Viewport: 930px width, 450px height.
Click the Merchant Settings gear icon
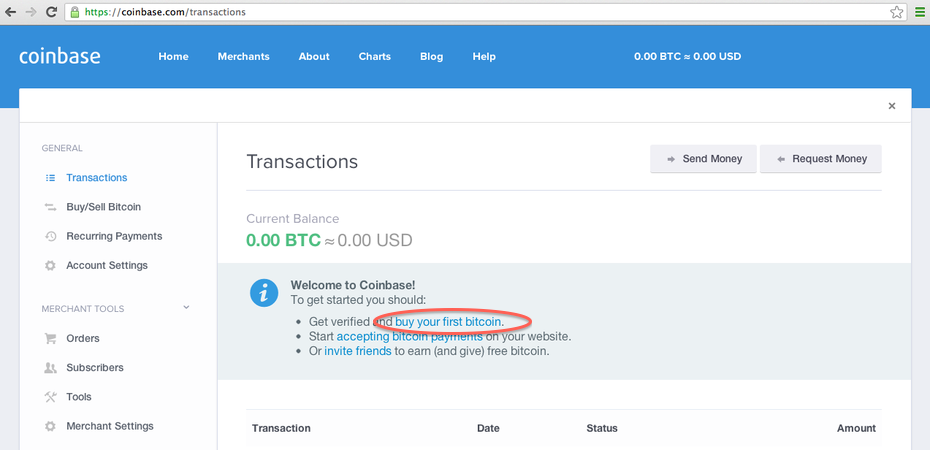point(50,427)
